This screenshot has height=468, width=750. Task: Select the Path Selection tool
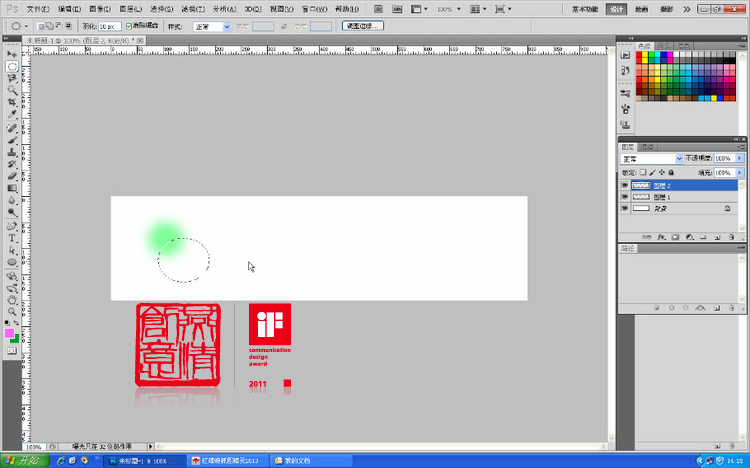point(12,250)
